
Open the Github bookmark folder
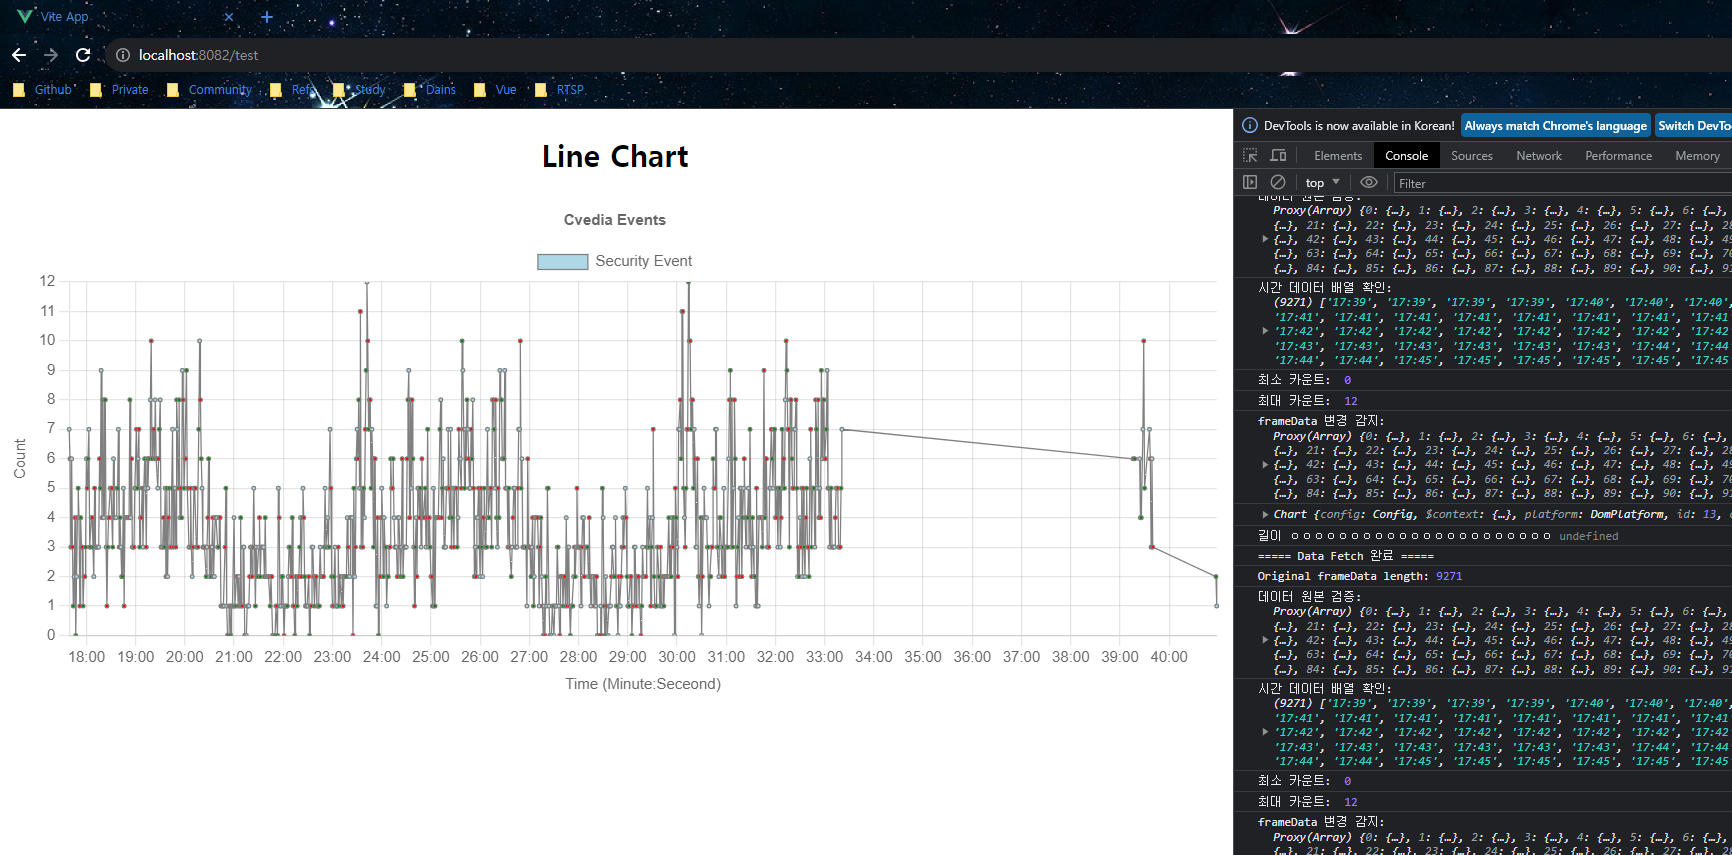click(x=43, y=89)
